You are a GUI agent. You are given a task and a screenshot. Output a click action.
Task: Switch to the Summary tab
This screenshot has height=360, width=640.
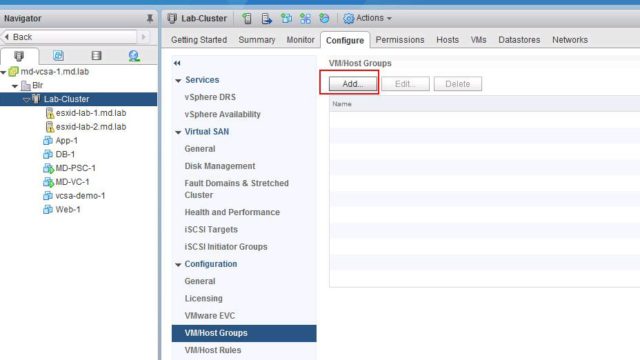[257, 40]
